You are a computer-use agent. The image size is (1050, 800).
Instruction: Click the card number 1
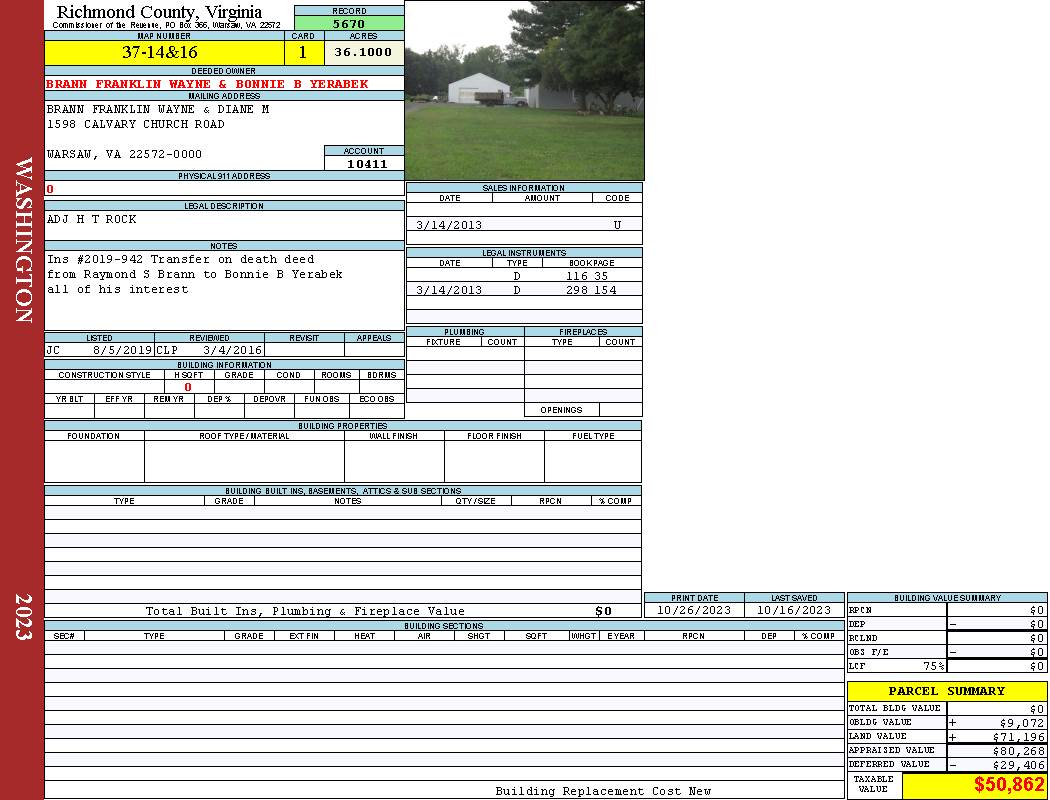[303, 52]
